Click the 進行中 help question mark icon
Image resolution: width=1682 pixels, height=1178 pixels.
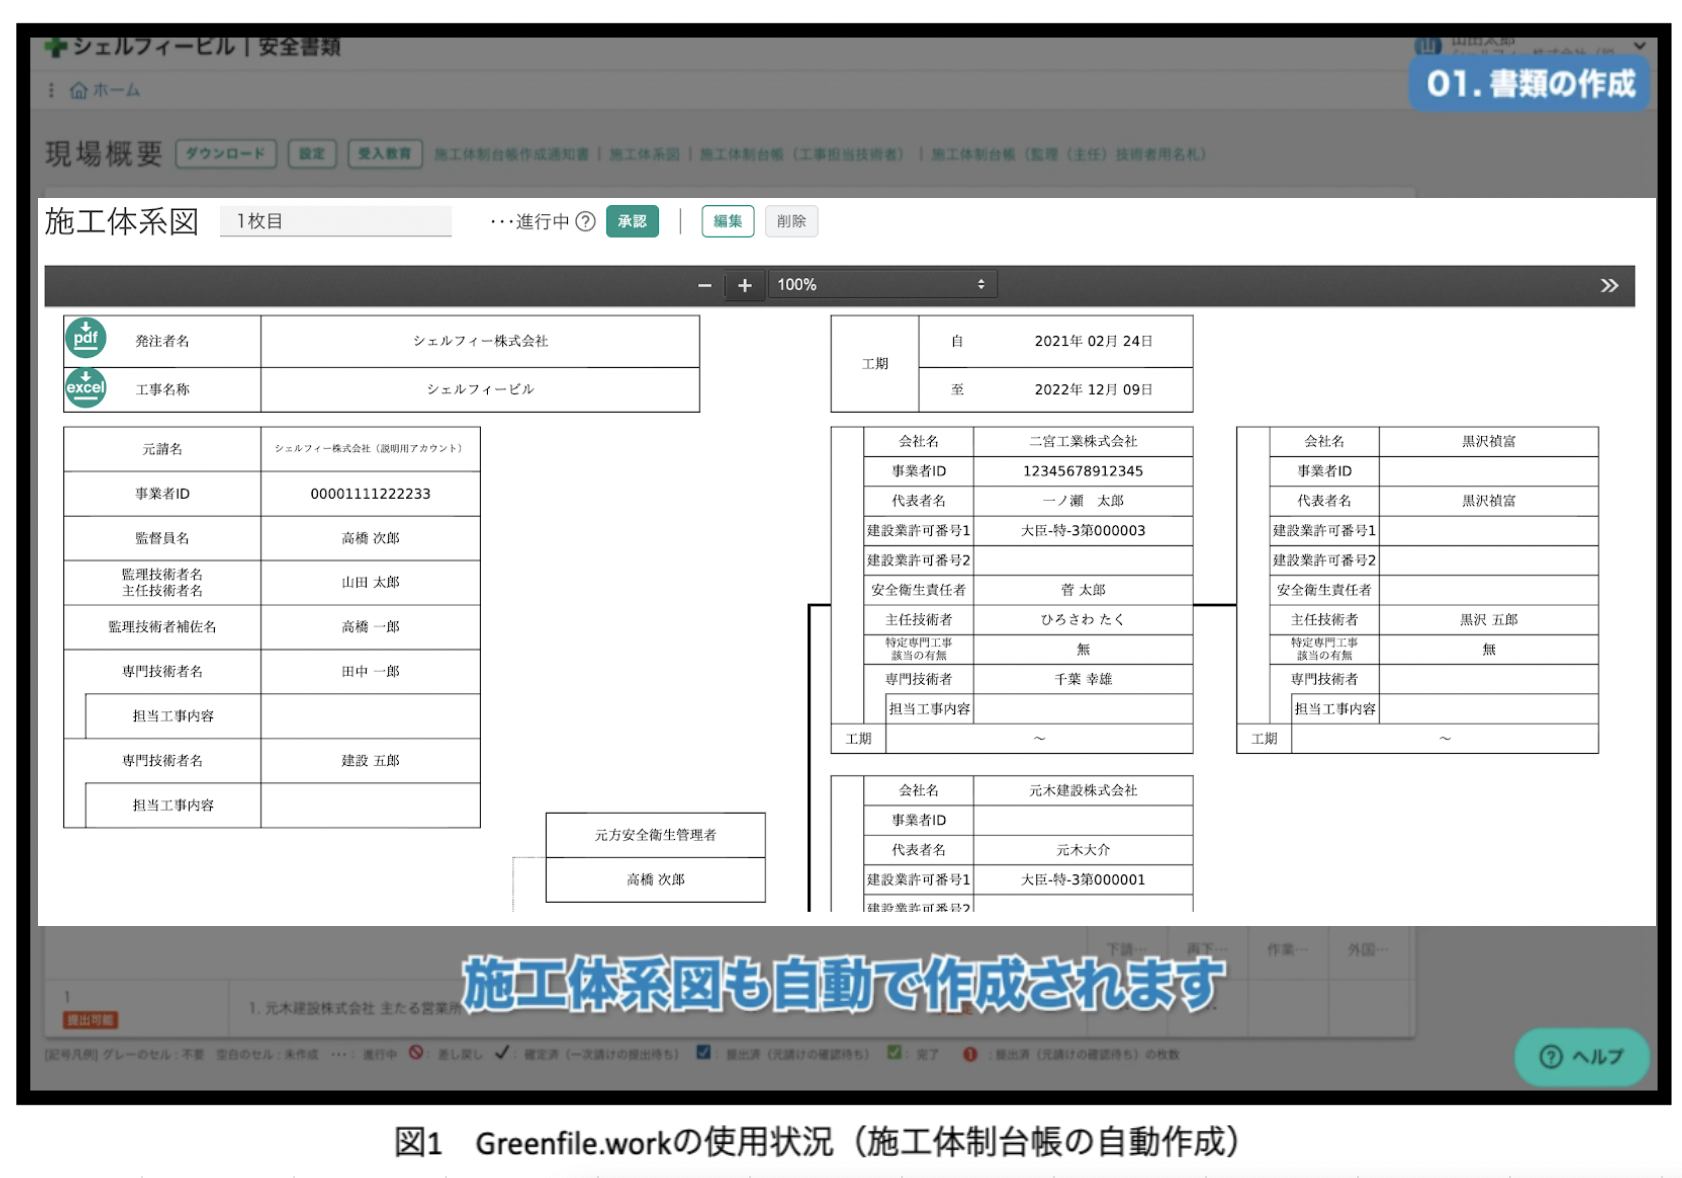point(586,222)
